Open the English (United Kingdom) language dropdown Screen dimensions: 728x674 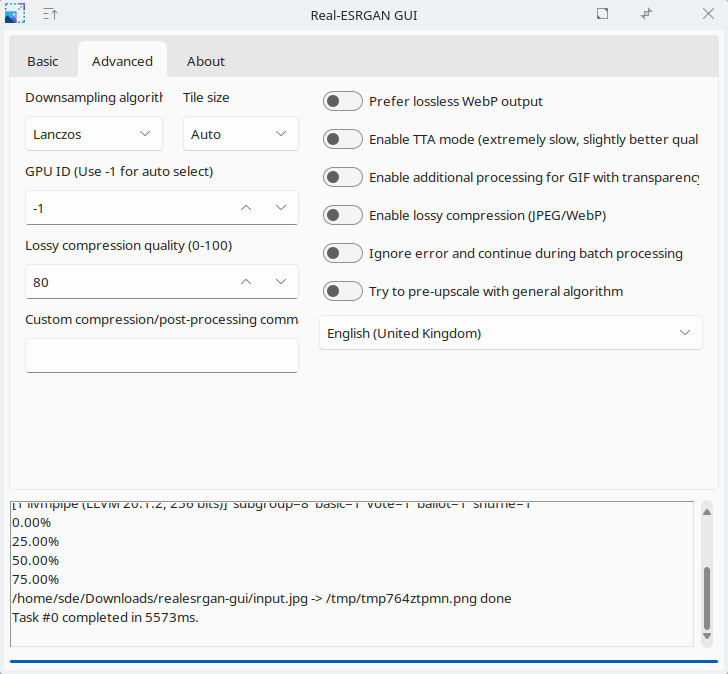510,333
